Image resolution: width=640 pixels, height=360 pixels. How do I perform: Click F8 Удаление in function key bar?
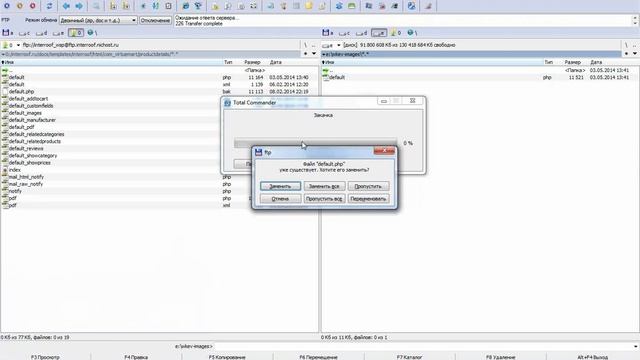pyautogui.click(x=500, y=357)
